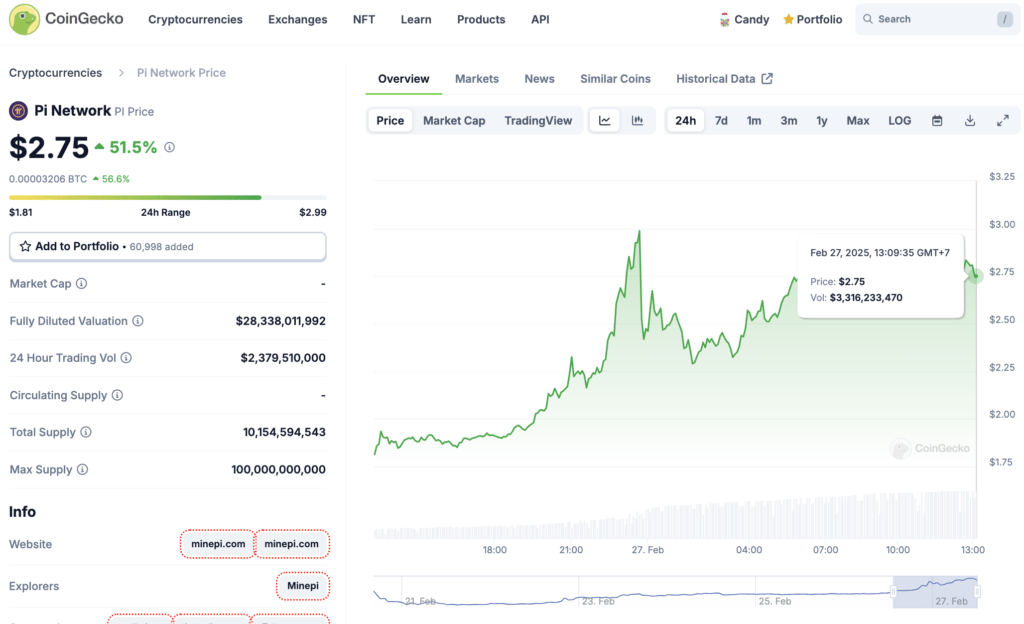This screenshot has width=1024, height=624.
Task: Click info icon next to 24 Hour Trading Vol
Action: click(126, 358)
